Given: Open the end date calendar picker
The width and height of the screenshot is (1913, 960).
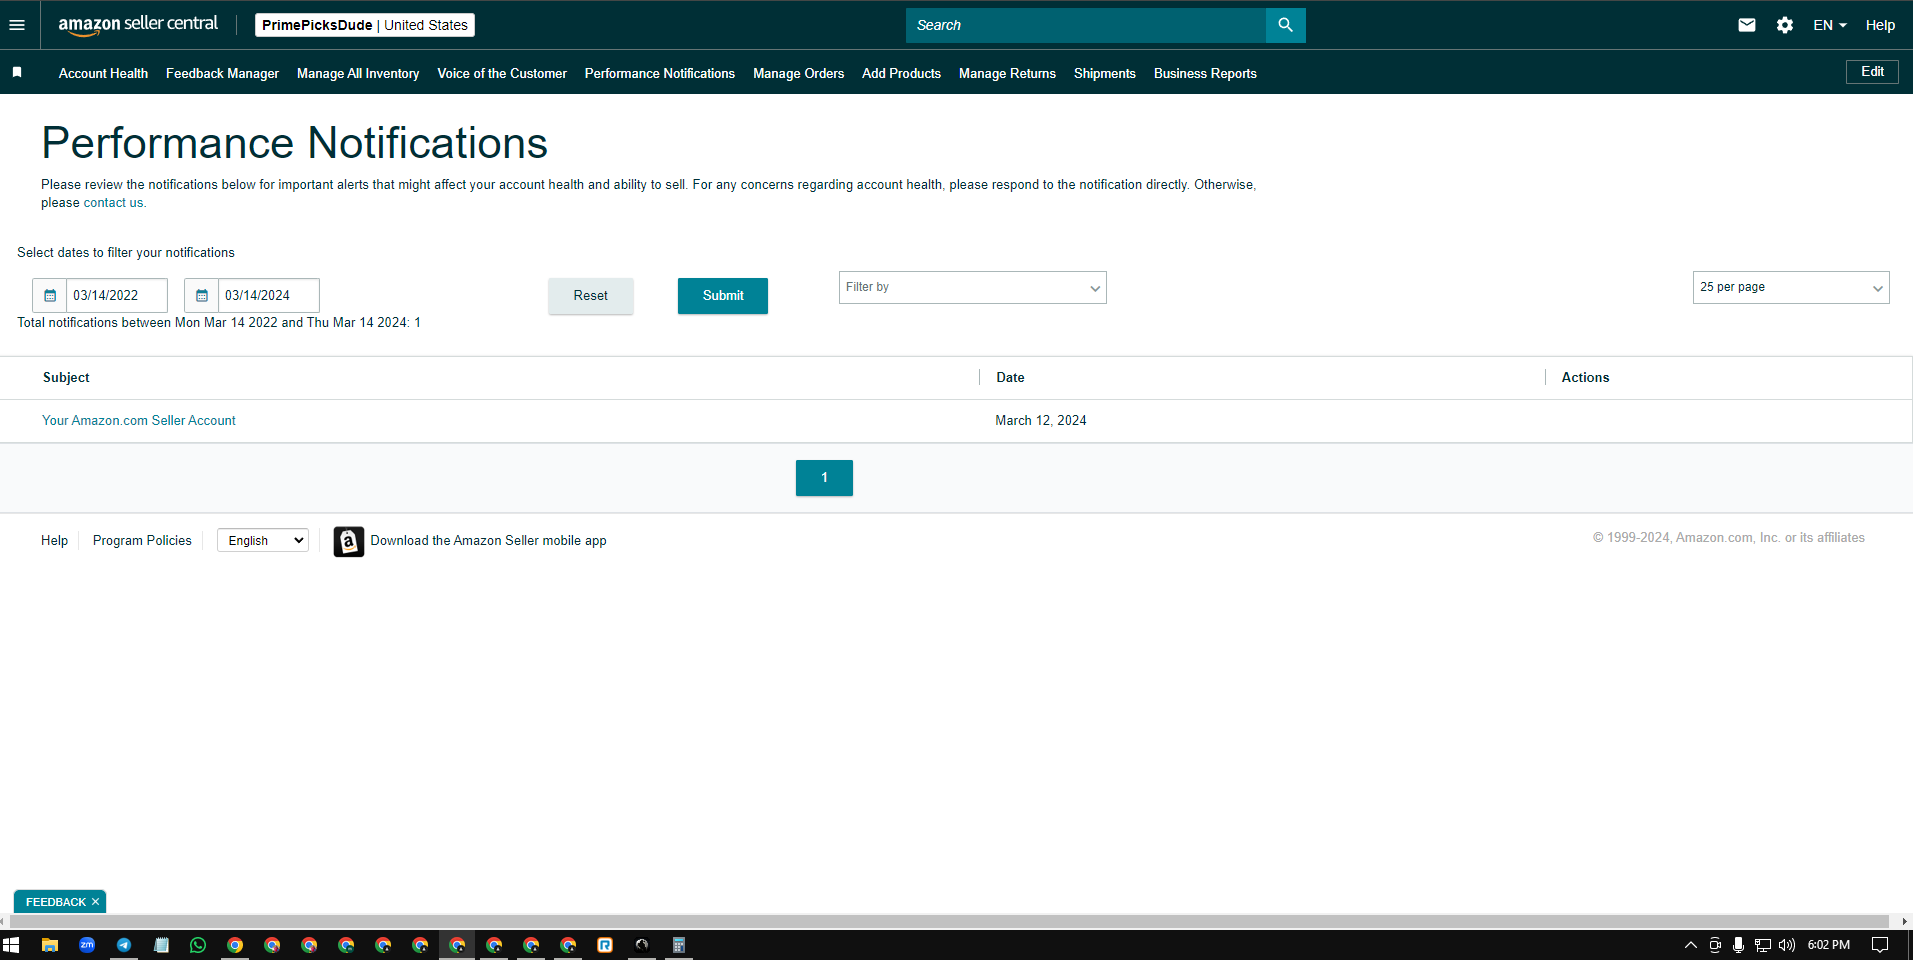Looking at the screenshot, I should click(x=202, y=295).
